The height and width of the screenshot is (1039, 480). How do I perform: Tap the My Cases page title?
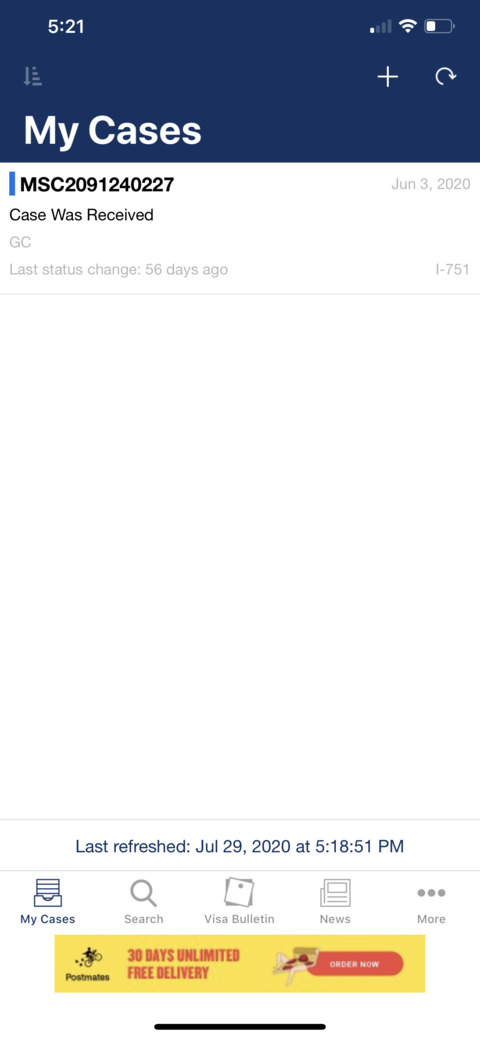click(113, 130)
